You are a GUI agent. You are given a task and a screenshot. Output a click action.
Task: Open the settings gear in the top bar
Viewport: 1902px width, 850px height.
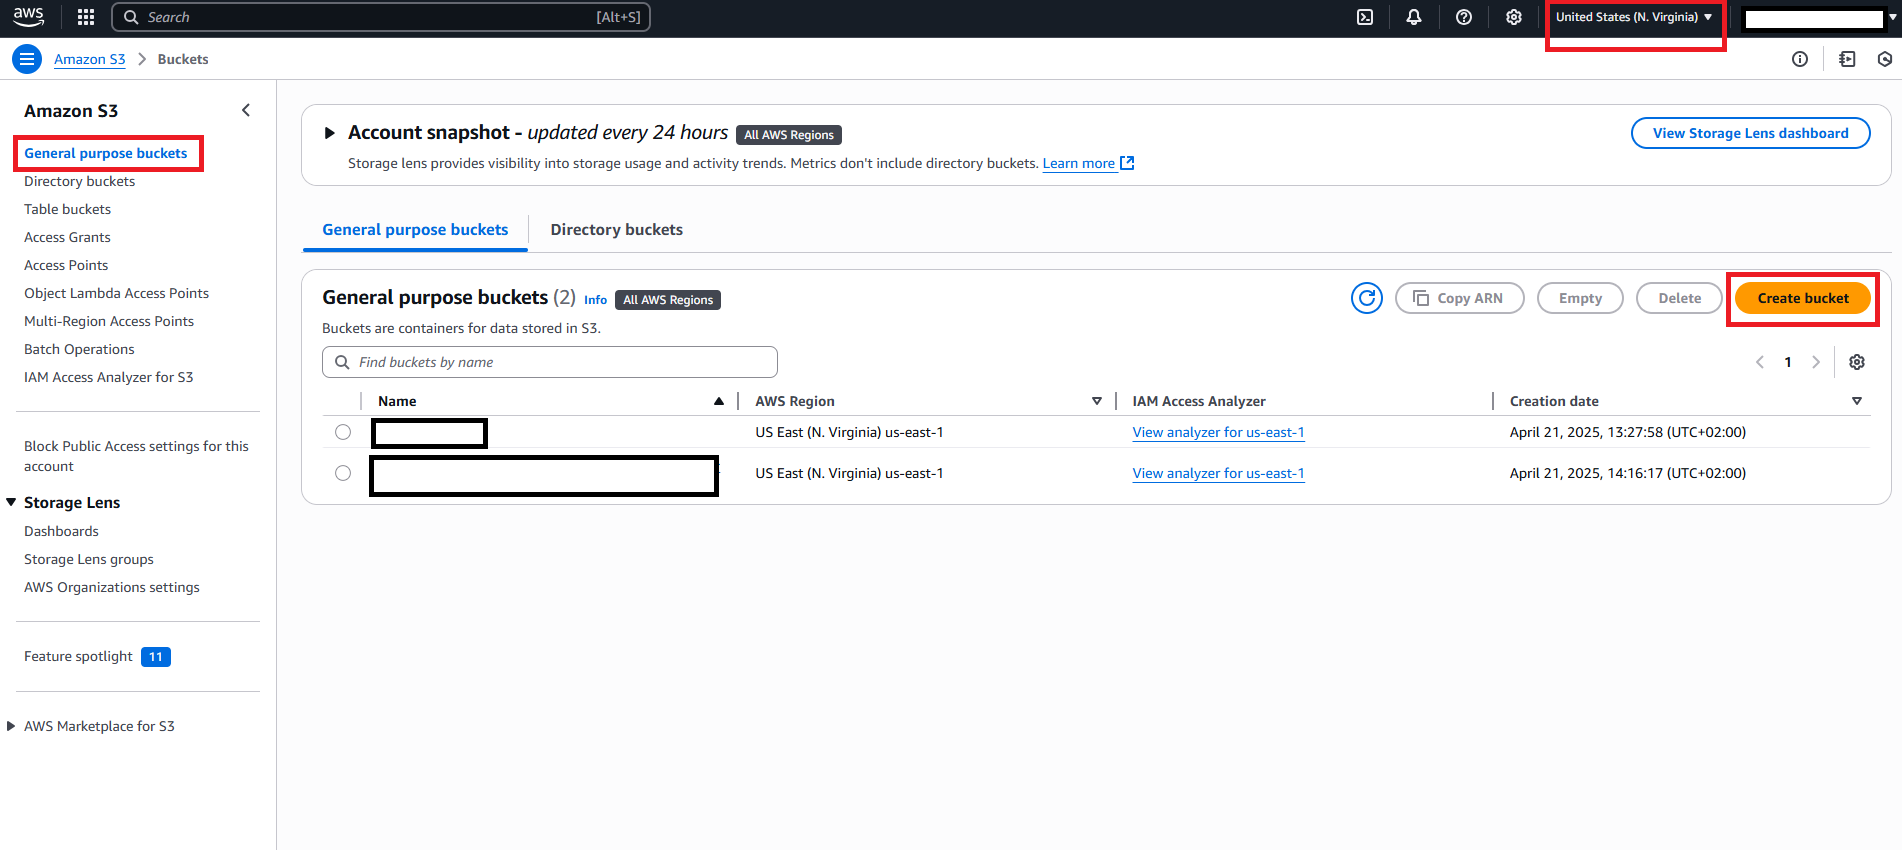[x=1514, y=17]
